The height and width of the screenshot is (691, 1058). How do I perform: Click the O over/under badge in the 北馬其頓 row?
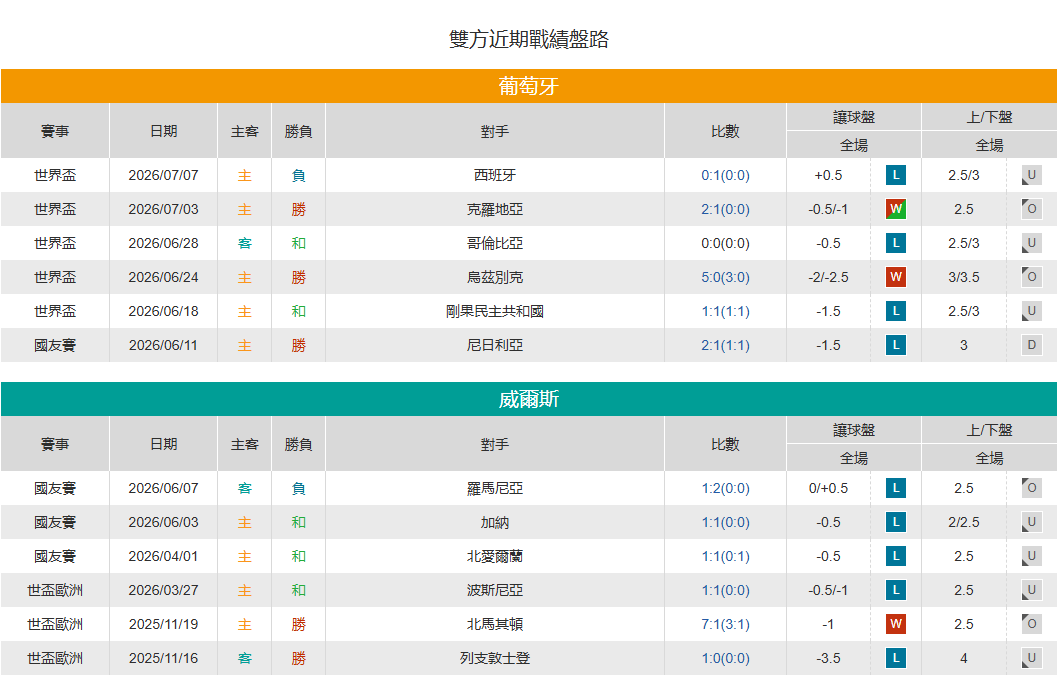pyautogui.click(x=1031, y=624)
